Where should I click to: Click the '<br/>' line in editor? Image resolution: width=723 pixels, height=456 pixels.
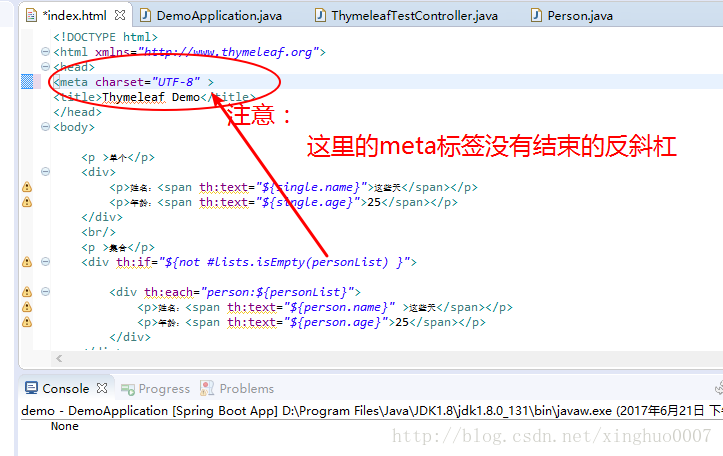click(98, 232)
